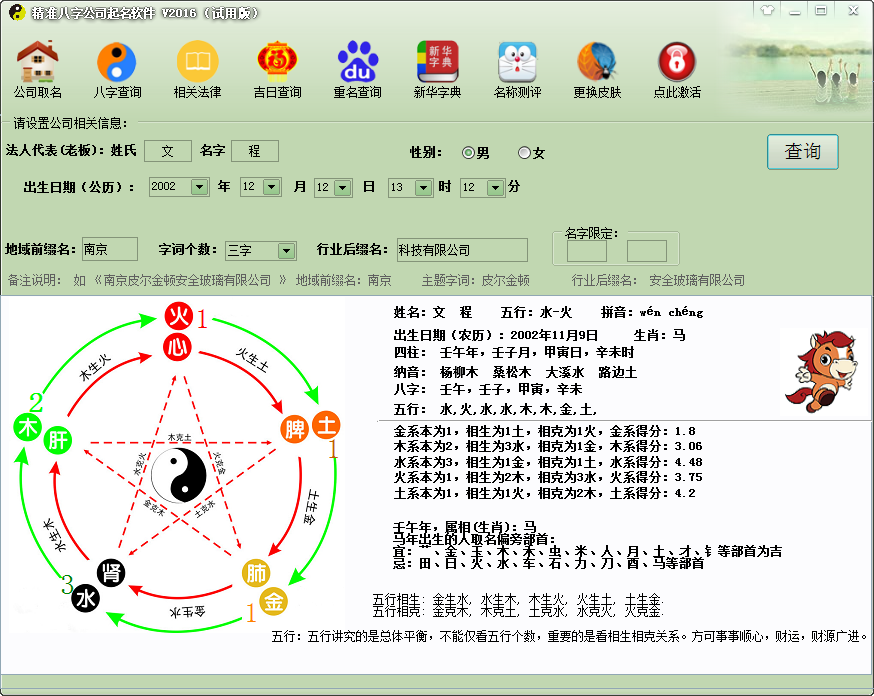Click the 姓氏 surname input field

(168, 151)
